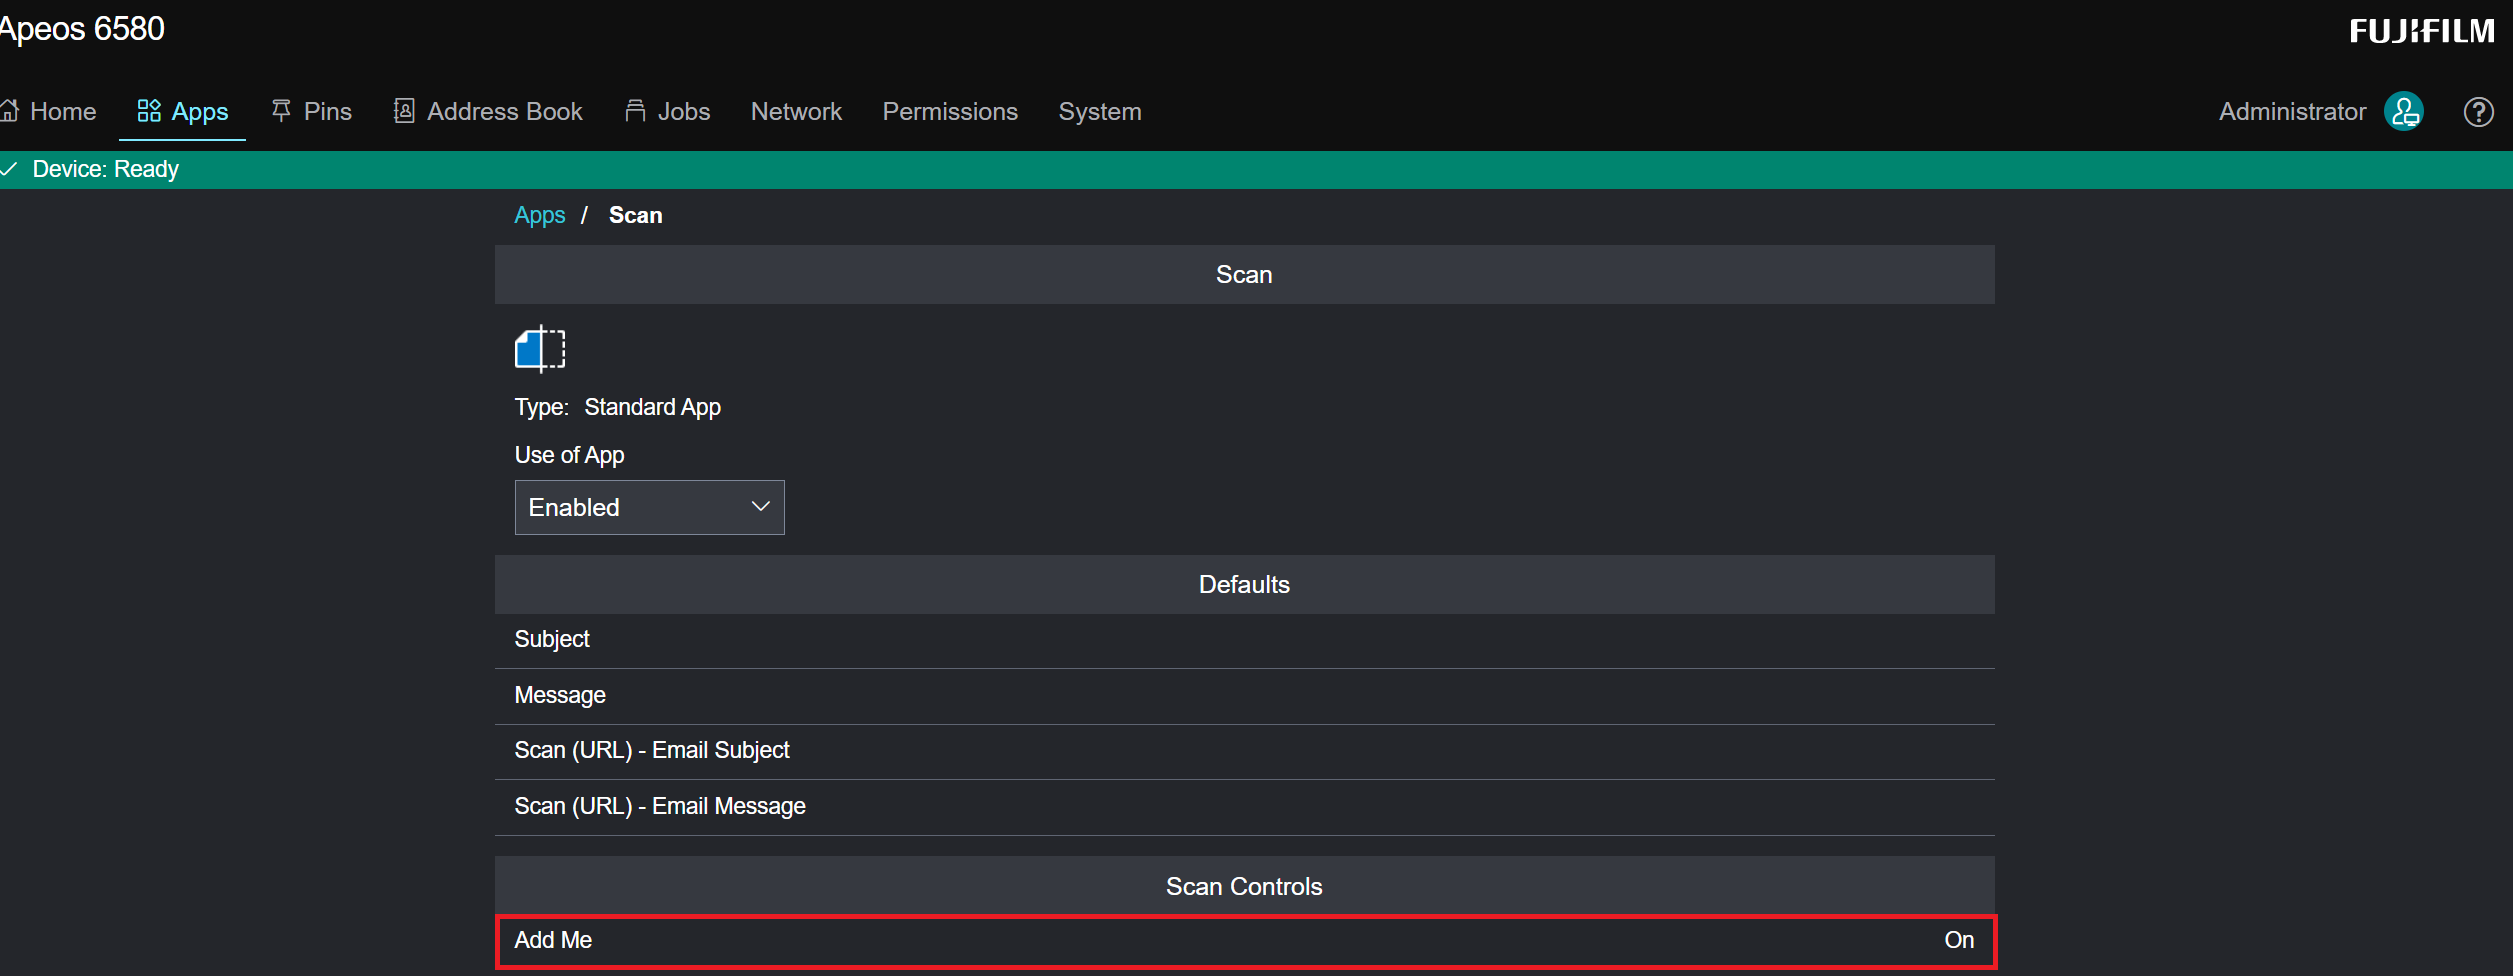
Task: Select Scan (URL) - Email Subject row
Action: click(1244, 751)
